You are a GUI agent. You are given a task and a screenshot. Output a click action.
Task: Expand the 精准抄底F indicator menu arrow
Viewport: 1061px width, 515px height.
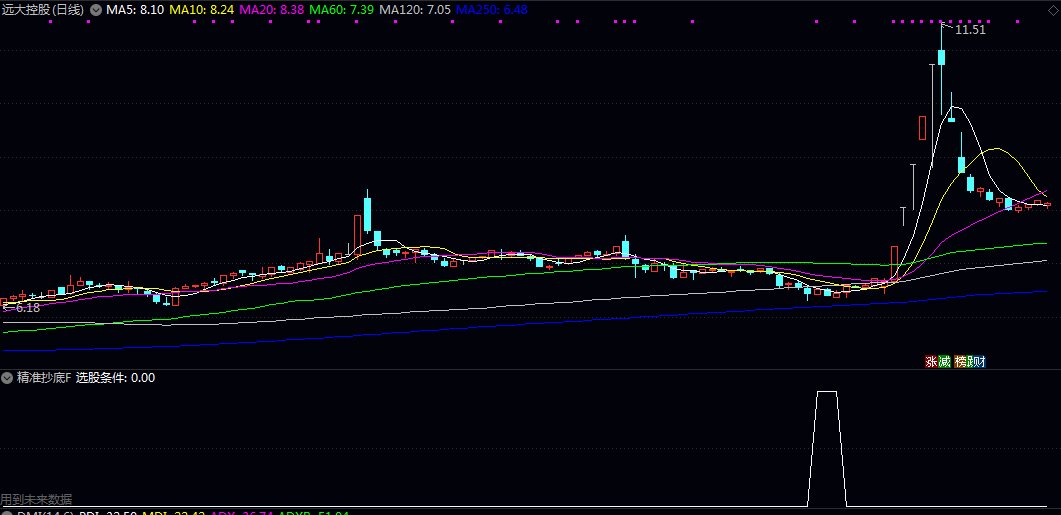pos(7,378)
